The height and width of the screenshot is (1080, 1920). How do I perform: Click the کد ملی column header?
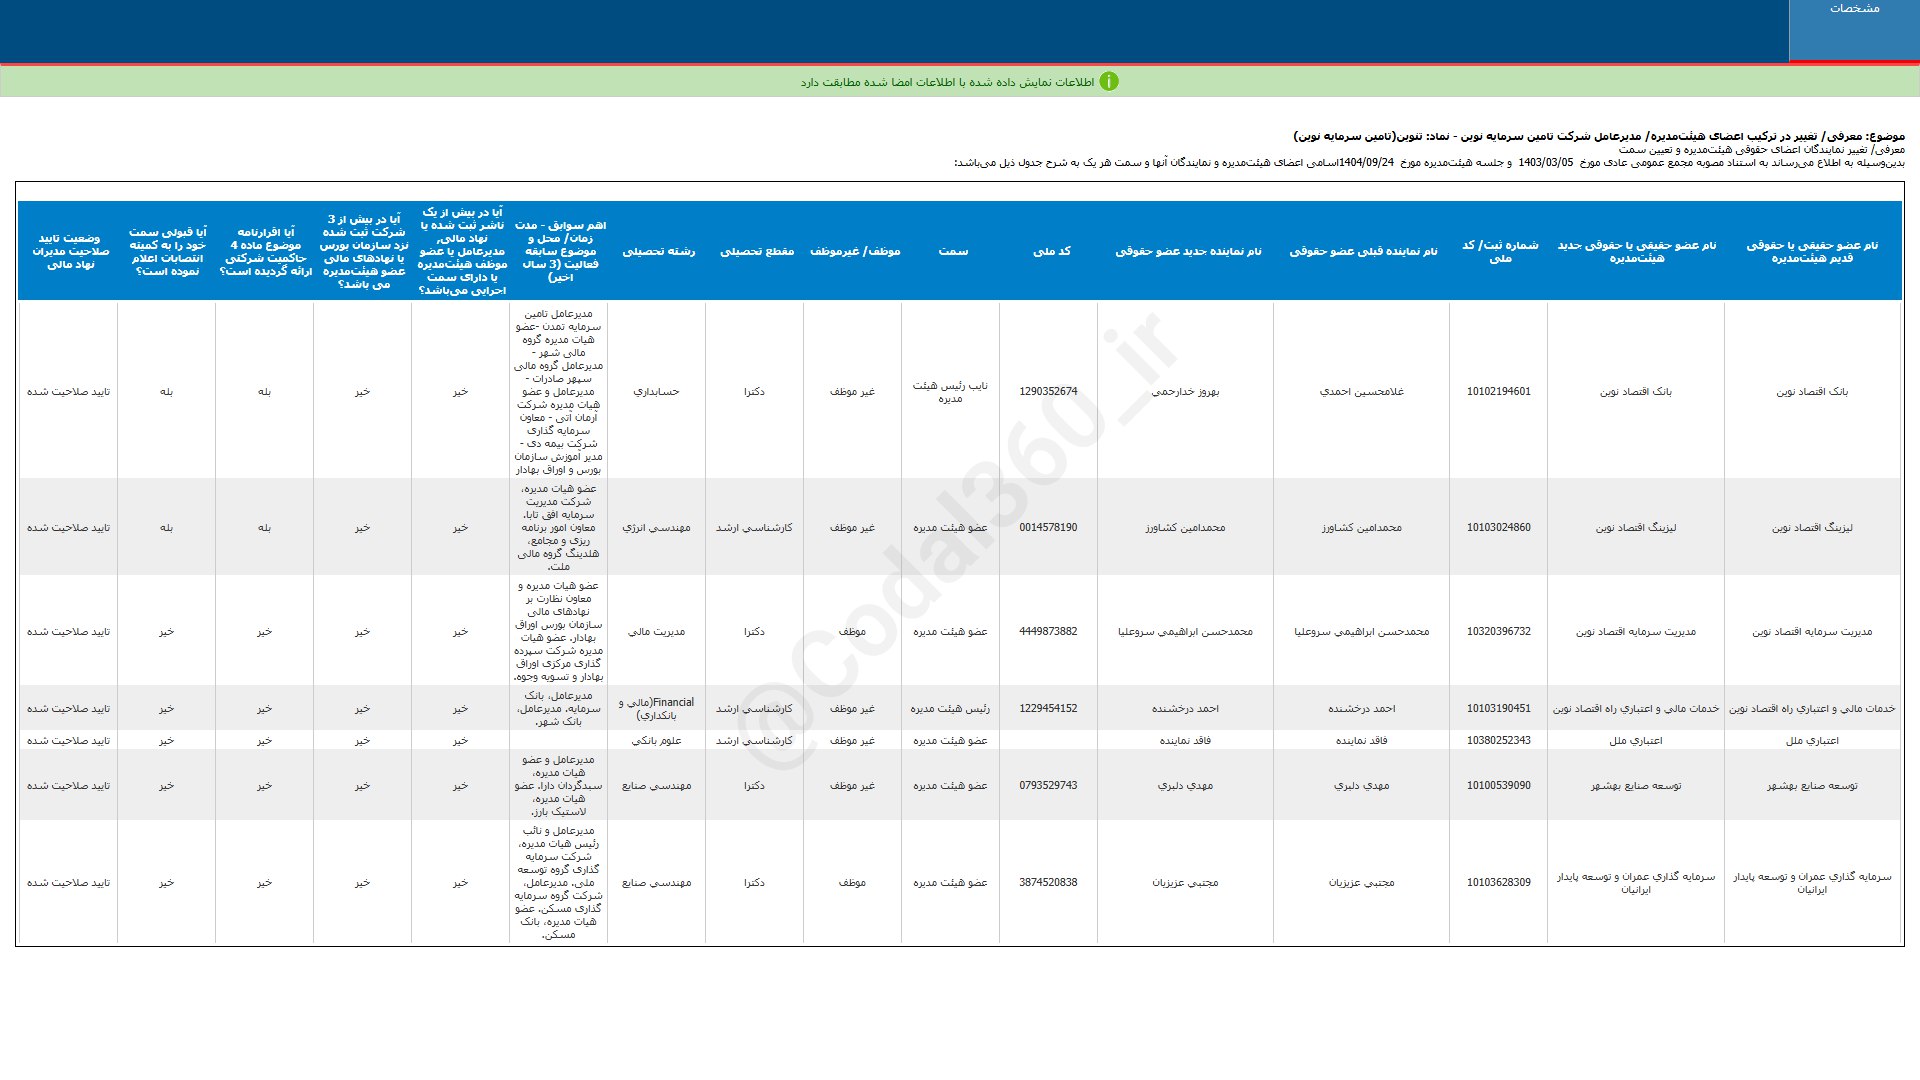pyautogui.click(x=1051, y=251)
